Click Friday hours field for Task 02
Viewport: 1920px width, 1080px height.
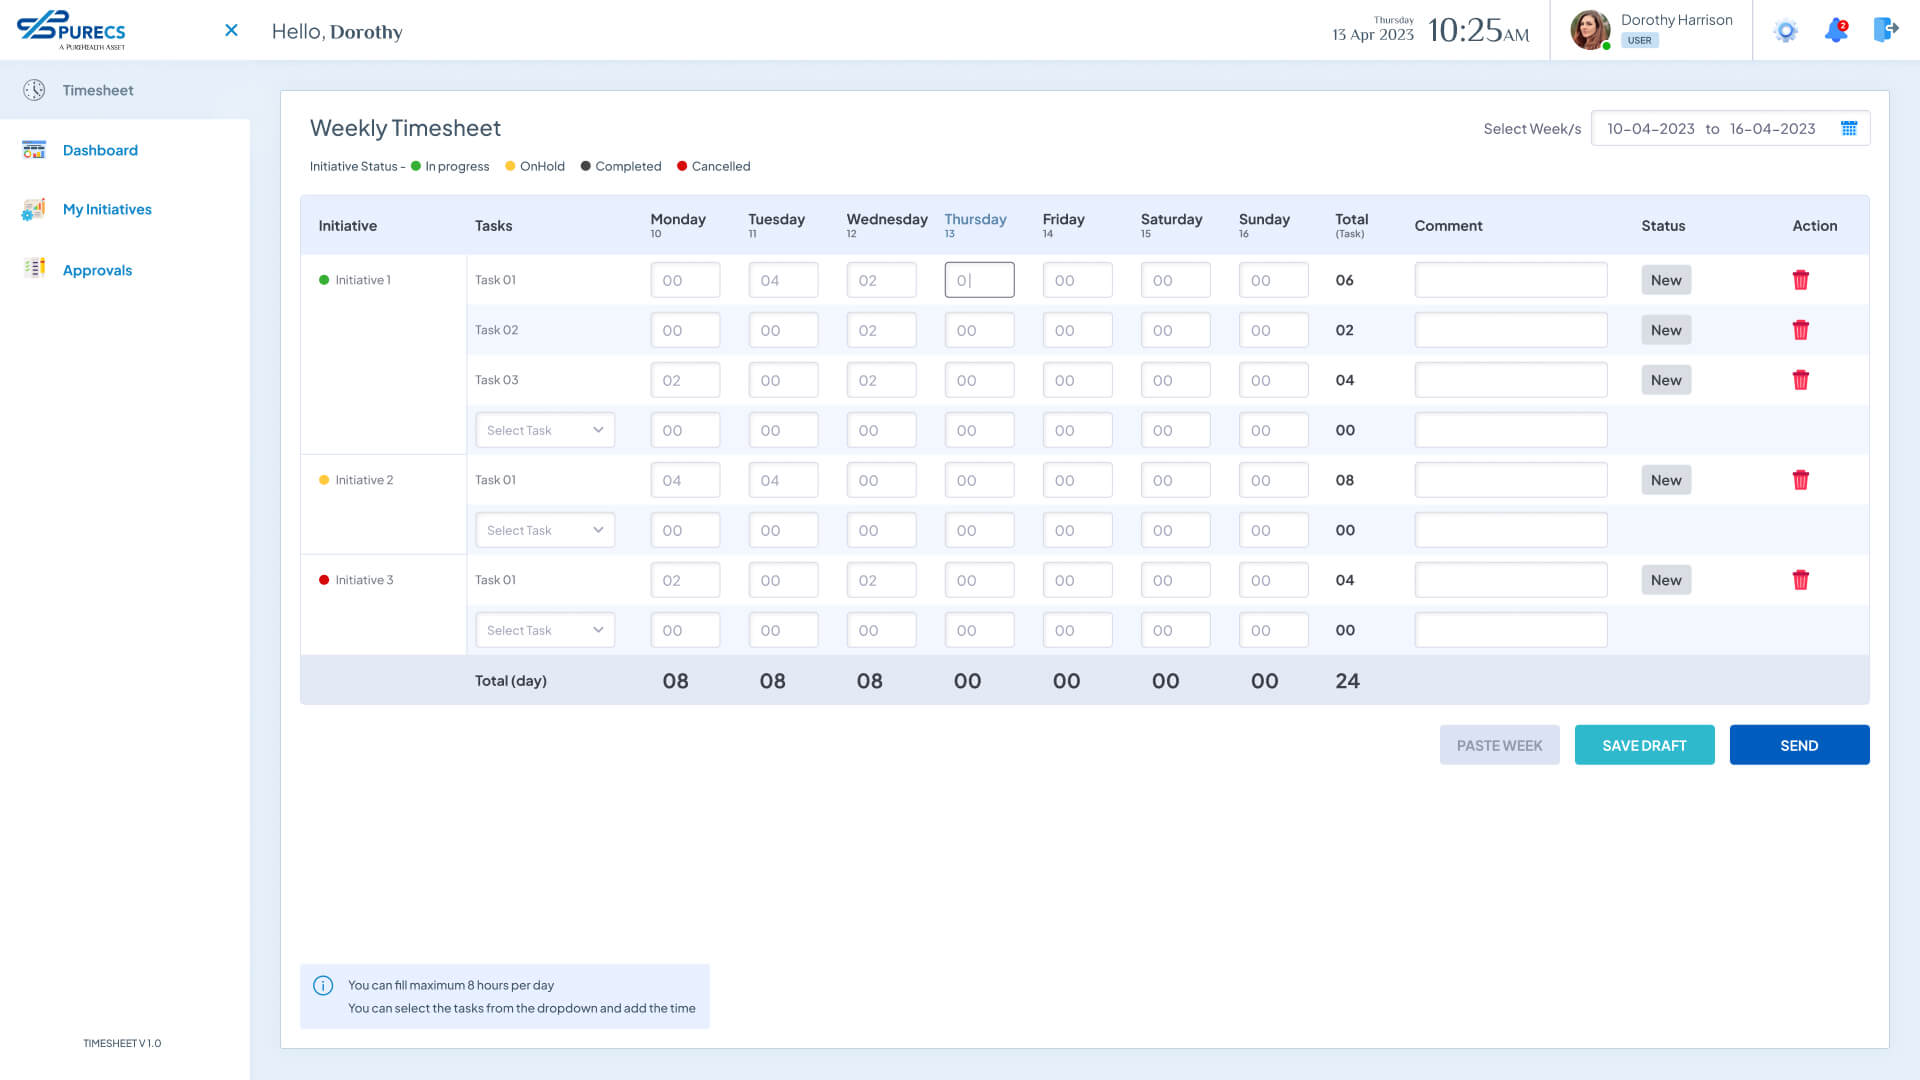(1077, 330)
